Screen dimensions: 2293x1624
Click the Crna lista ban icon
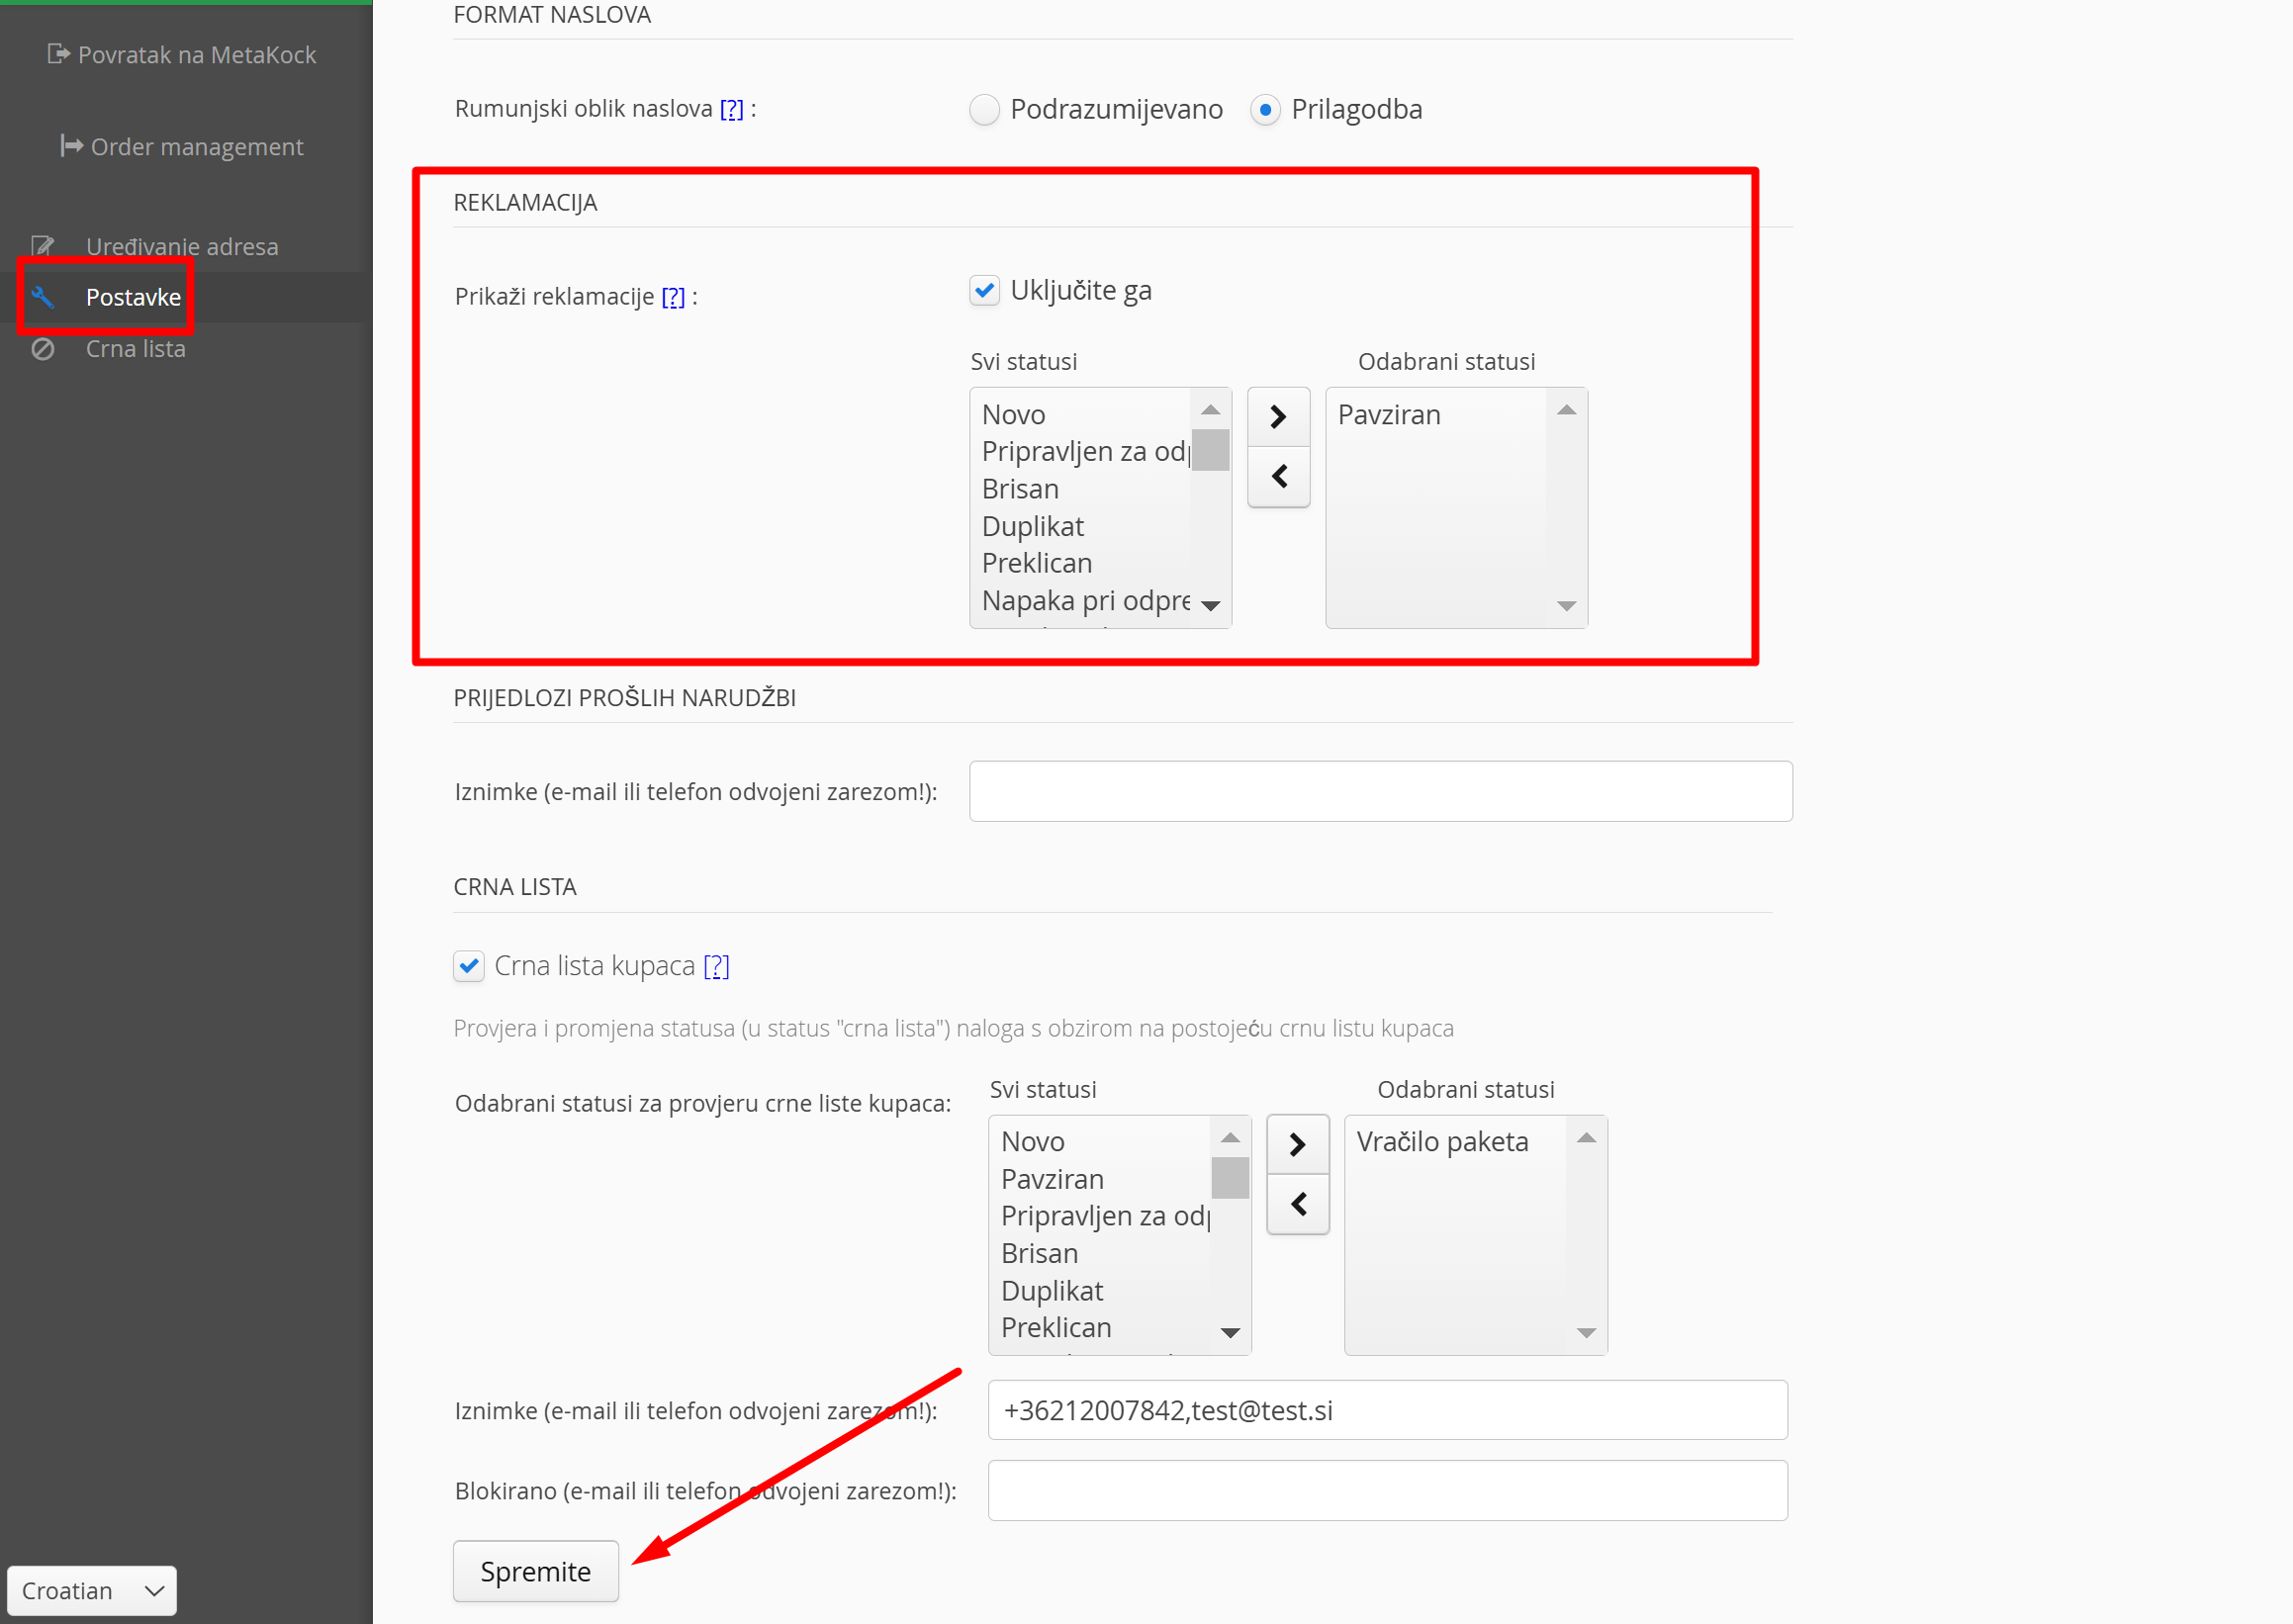(42, 349)
